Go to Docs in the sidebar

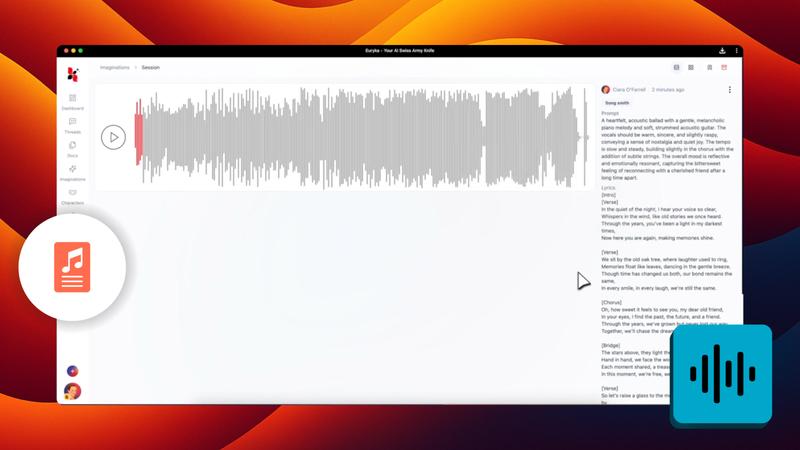pos(72,149)
